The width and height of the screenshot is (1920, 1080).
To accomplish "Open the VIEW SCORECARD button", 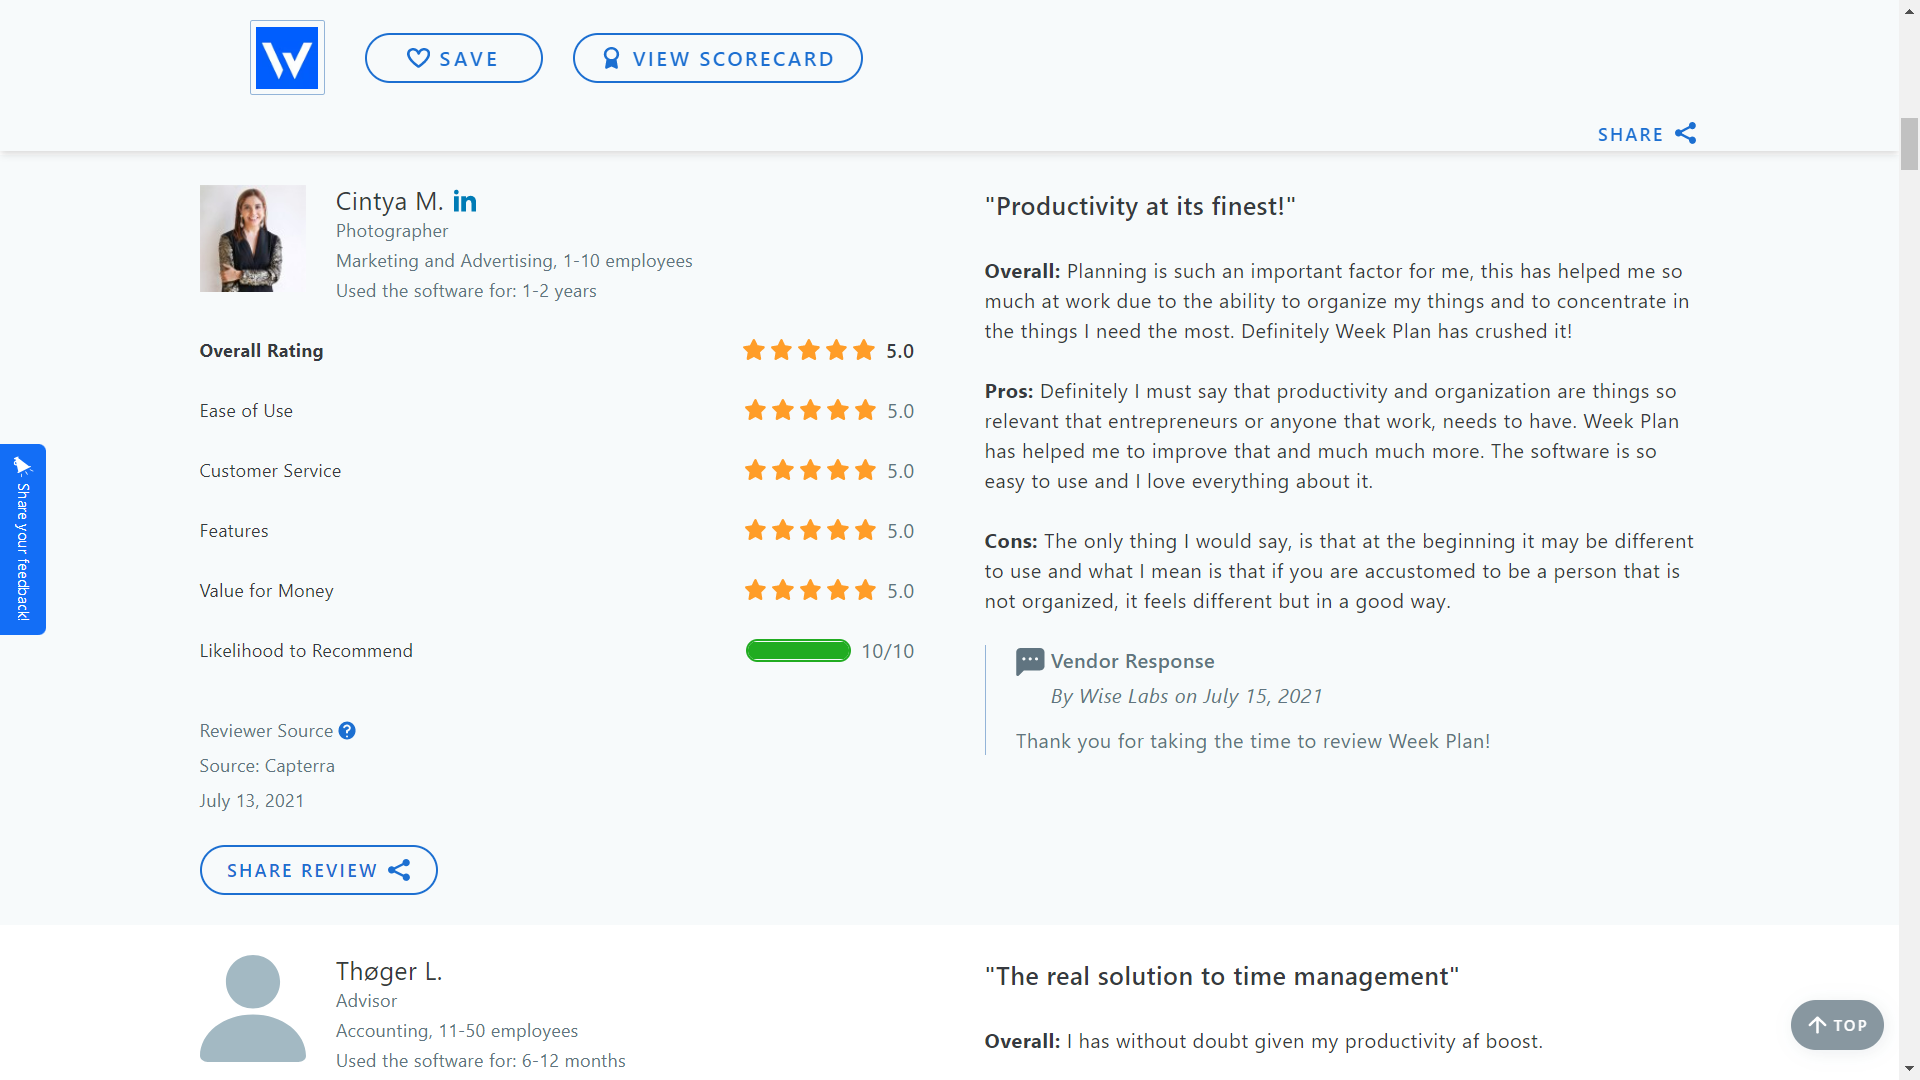I will coord(717,58).
